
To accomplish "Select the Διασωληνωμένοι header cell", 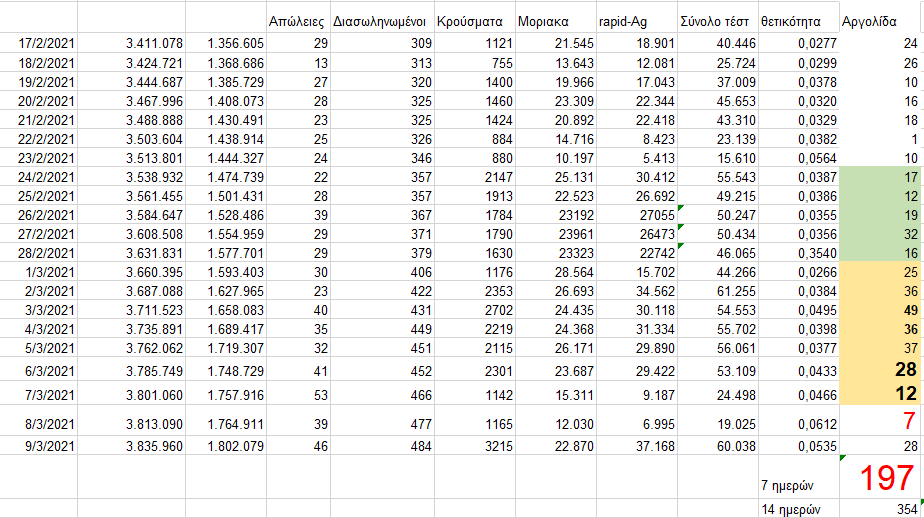I will tap(381, 20).
